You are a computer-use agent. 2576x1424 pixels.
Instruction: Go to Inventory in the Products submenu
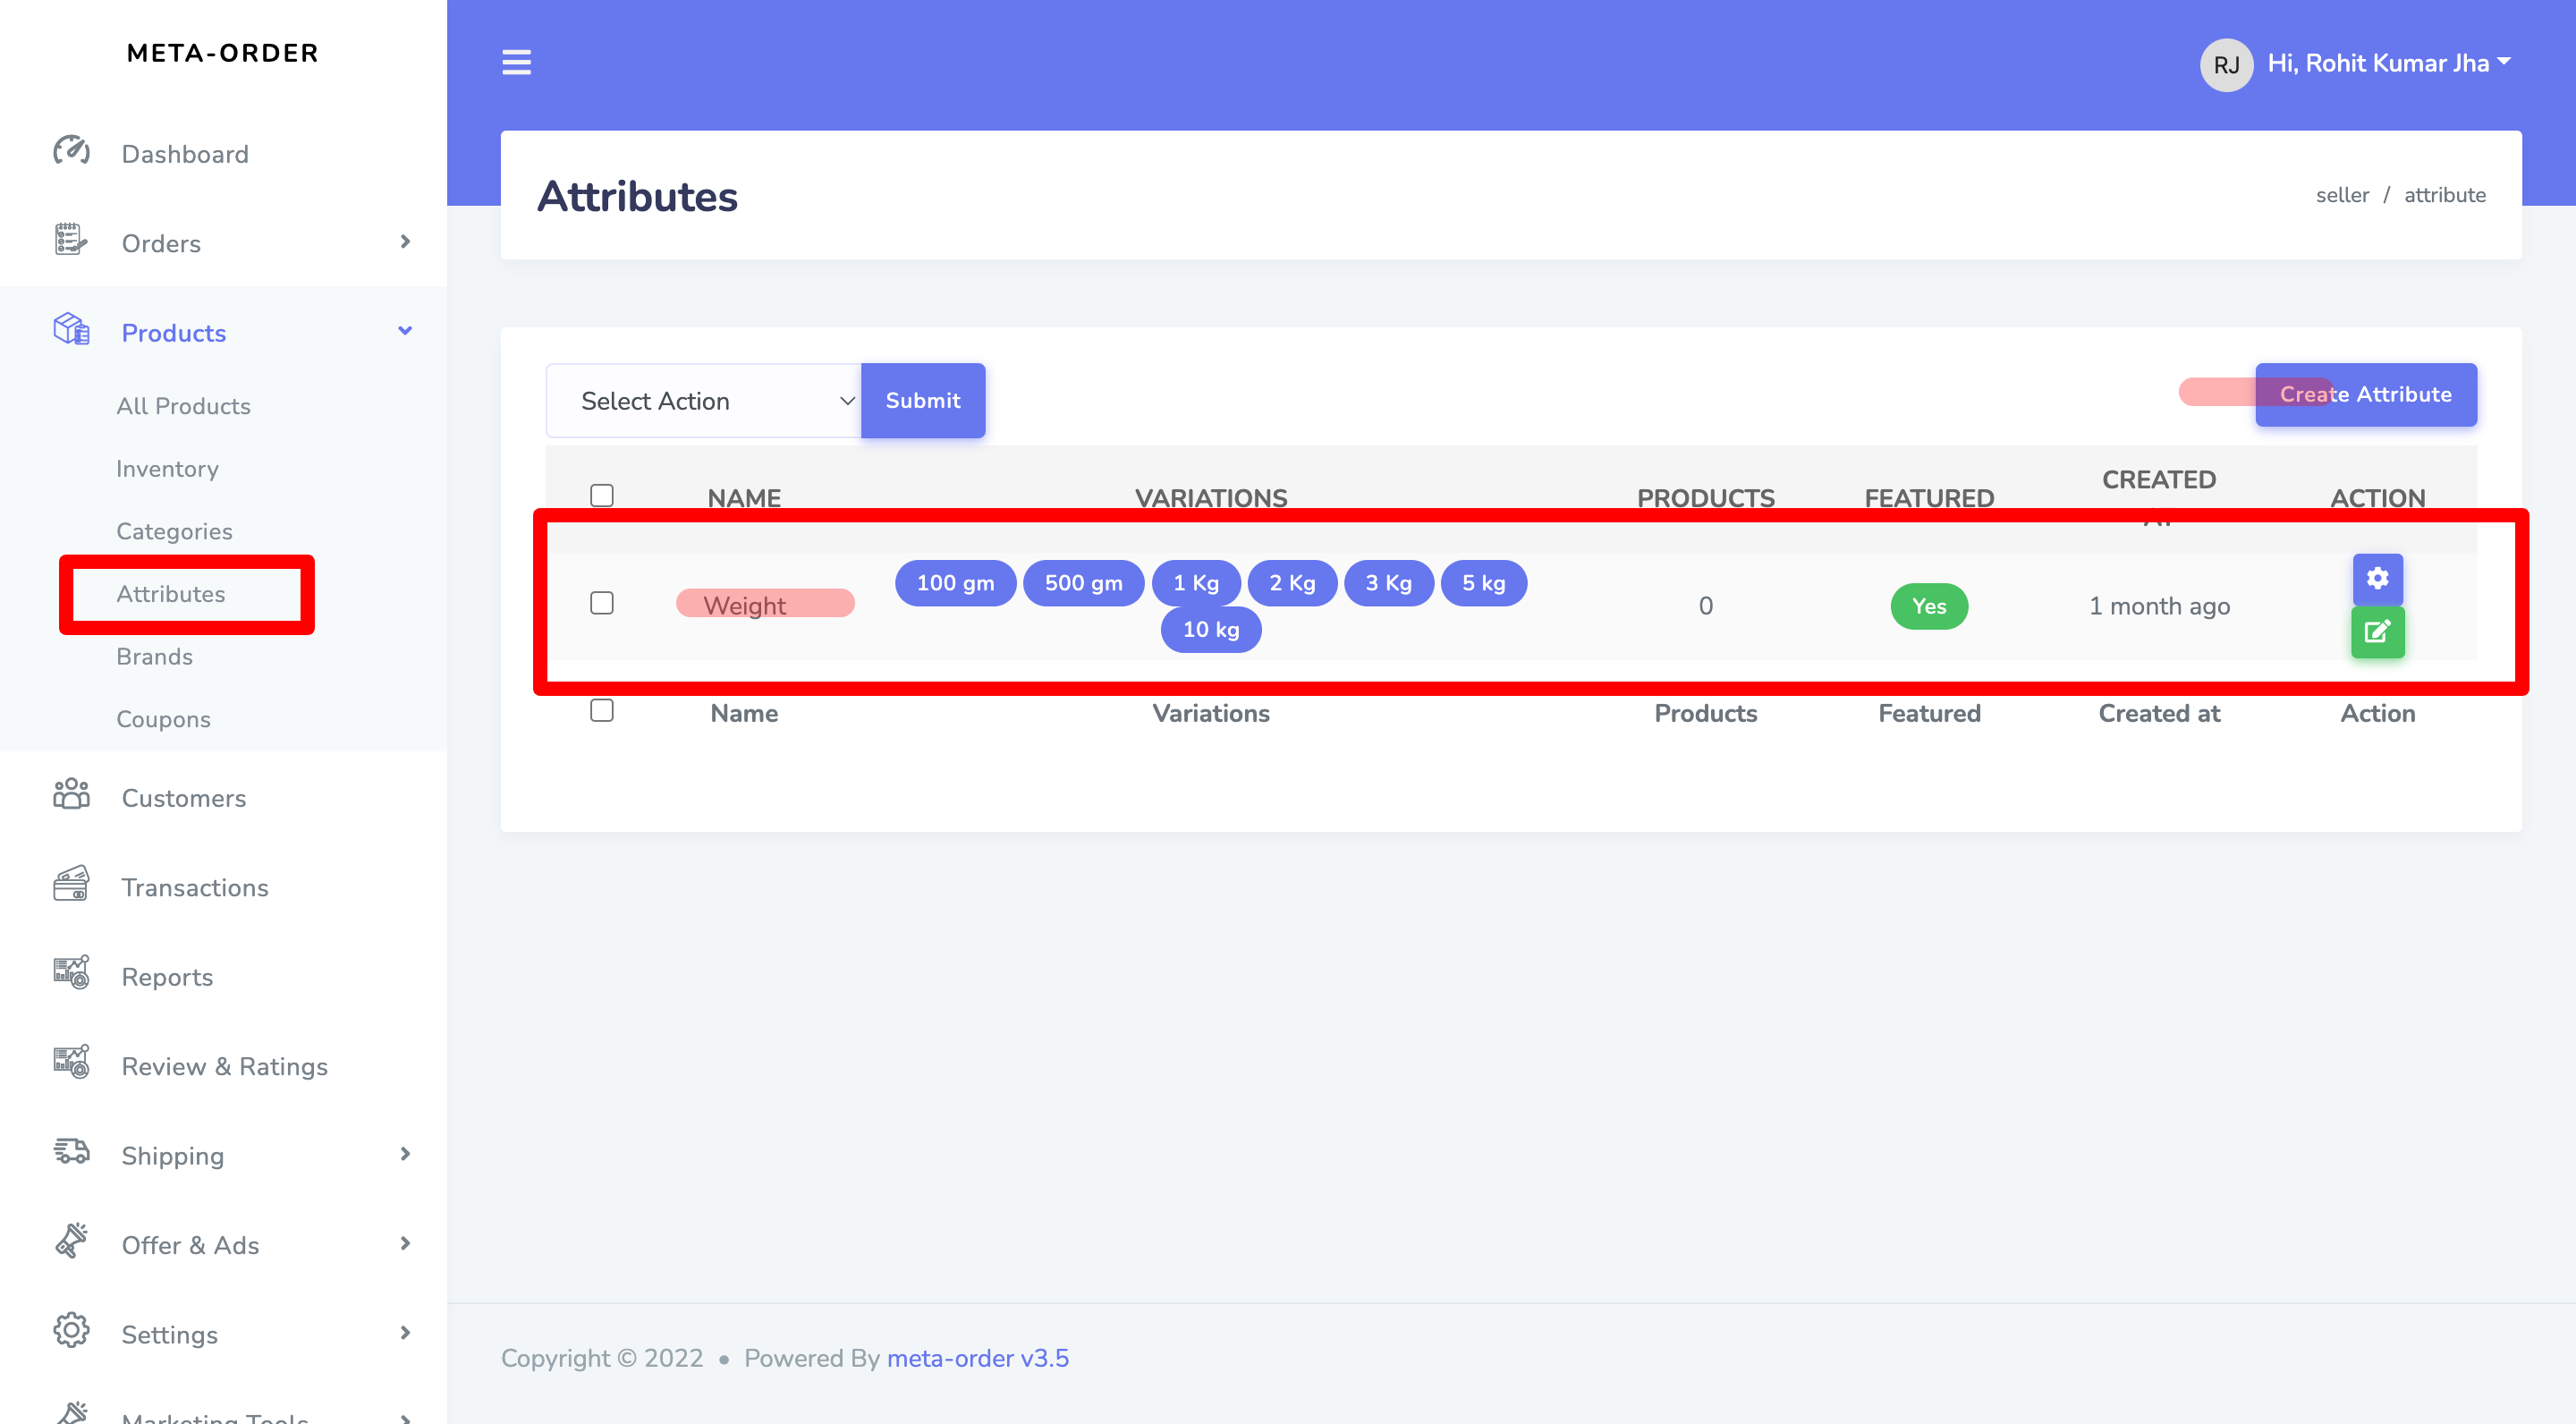167,469
